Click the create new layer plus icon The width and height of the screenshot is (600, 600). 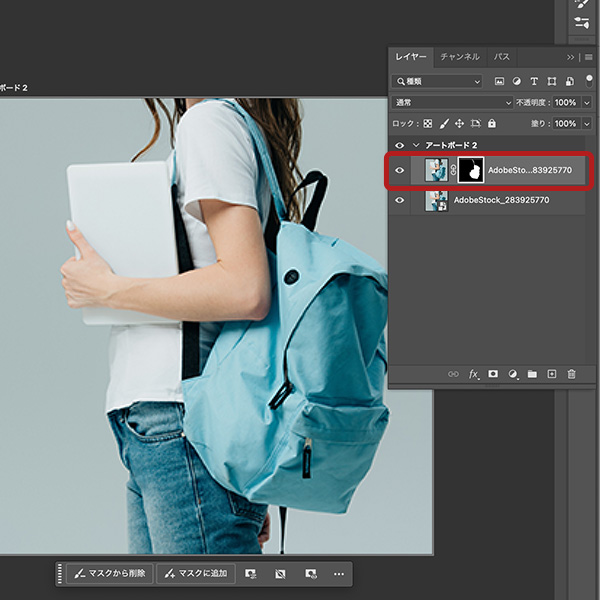pos(551,374)
